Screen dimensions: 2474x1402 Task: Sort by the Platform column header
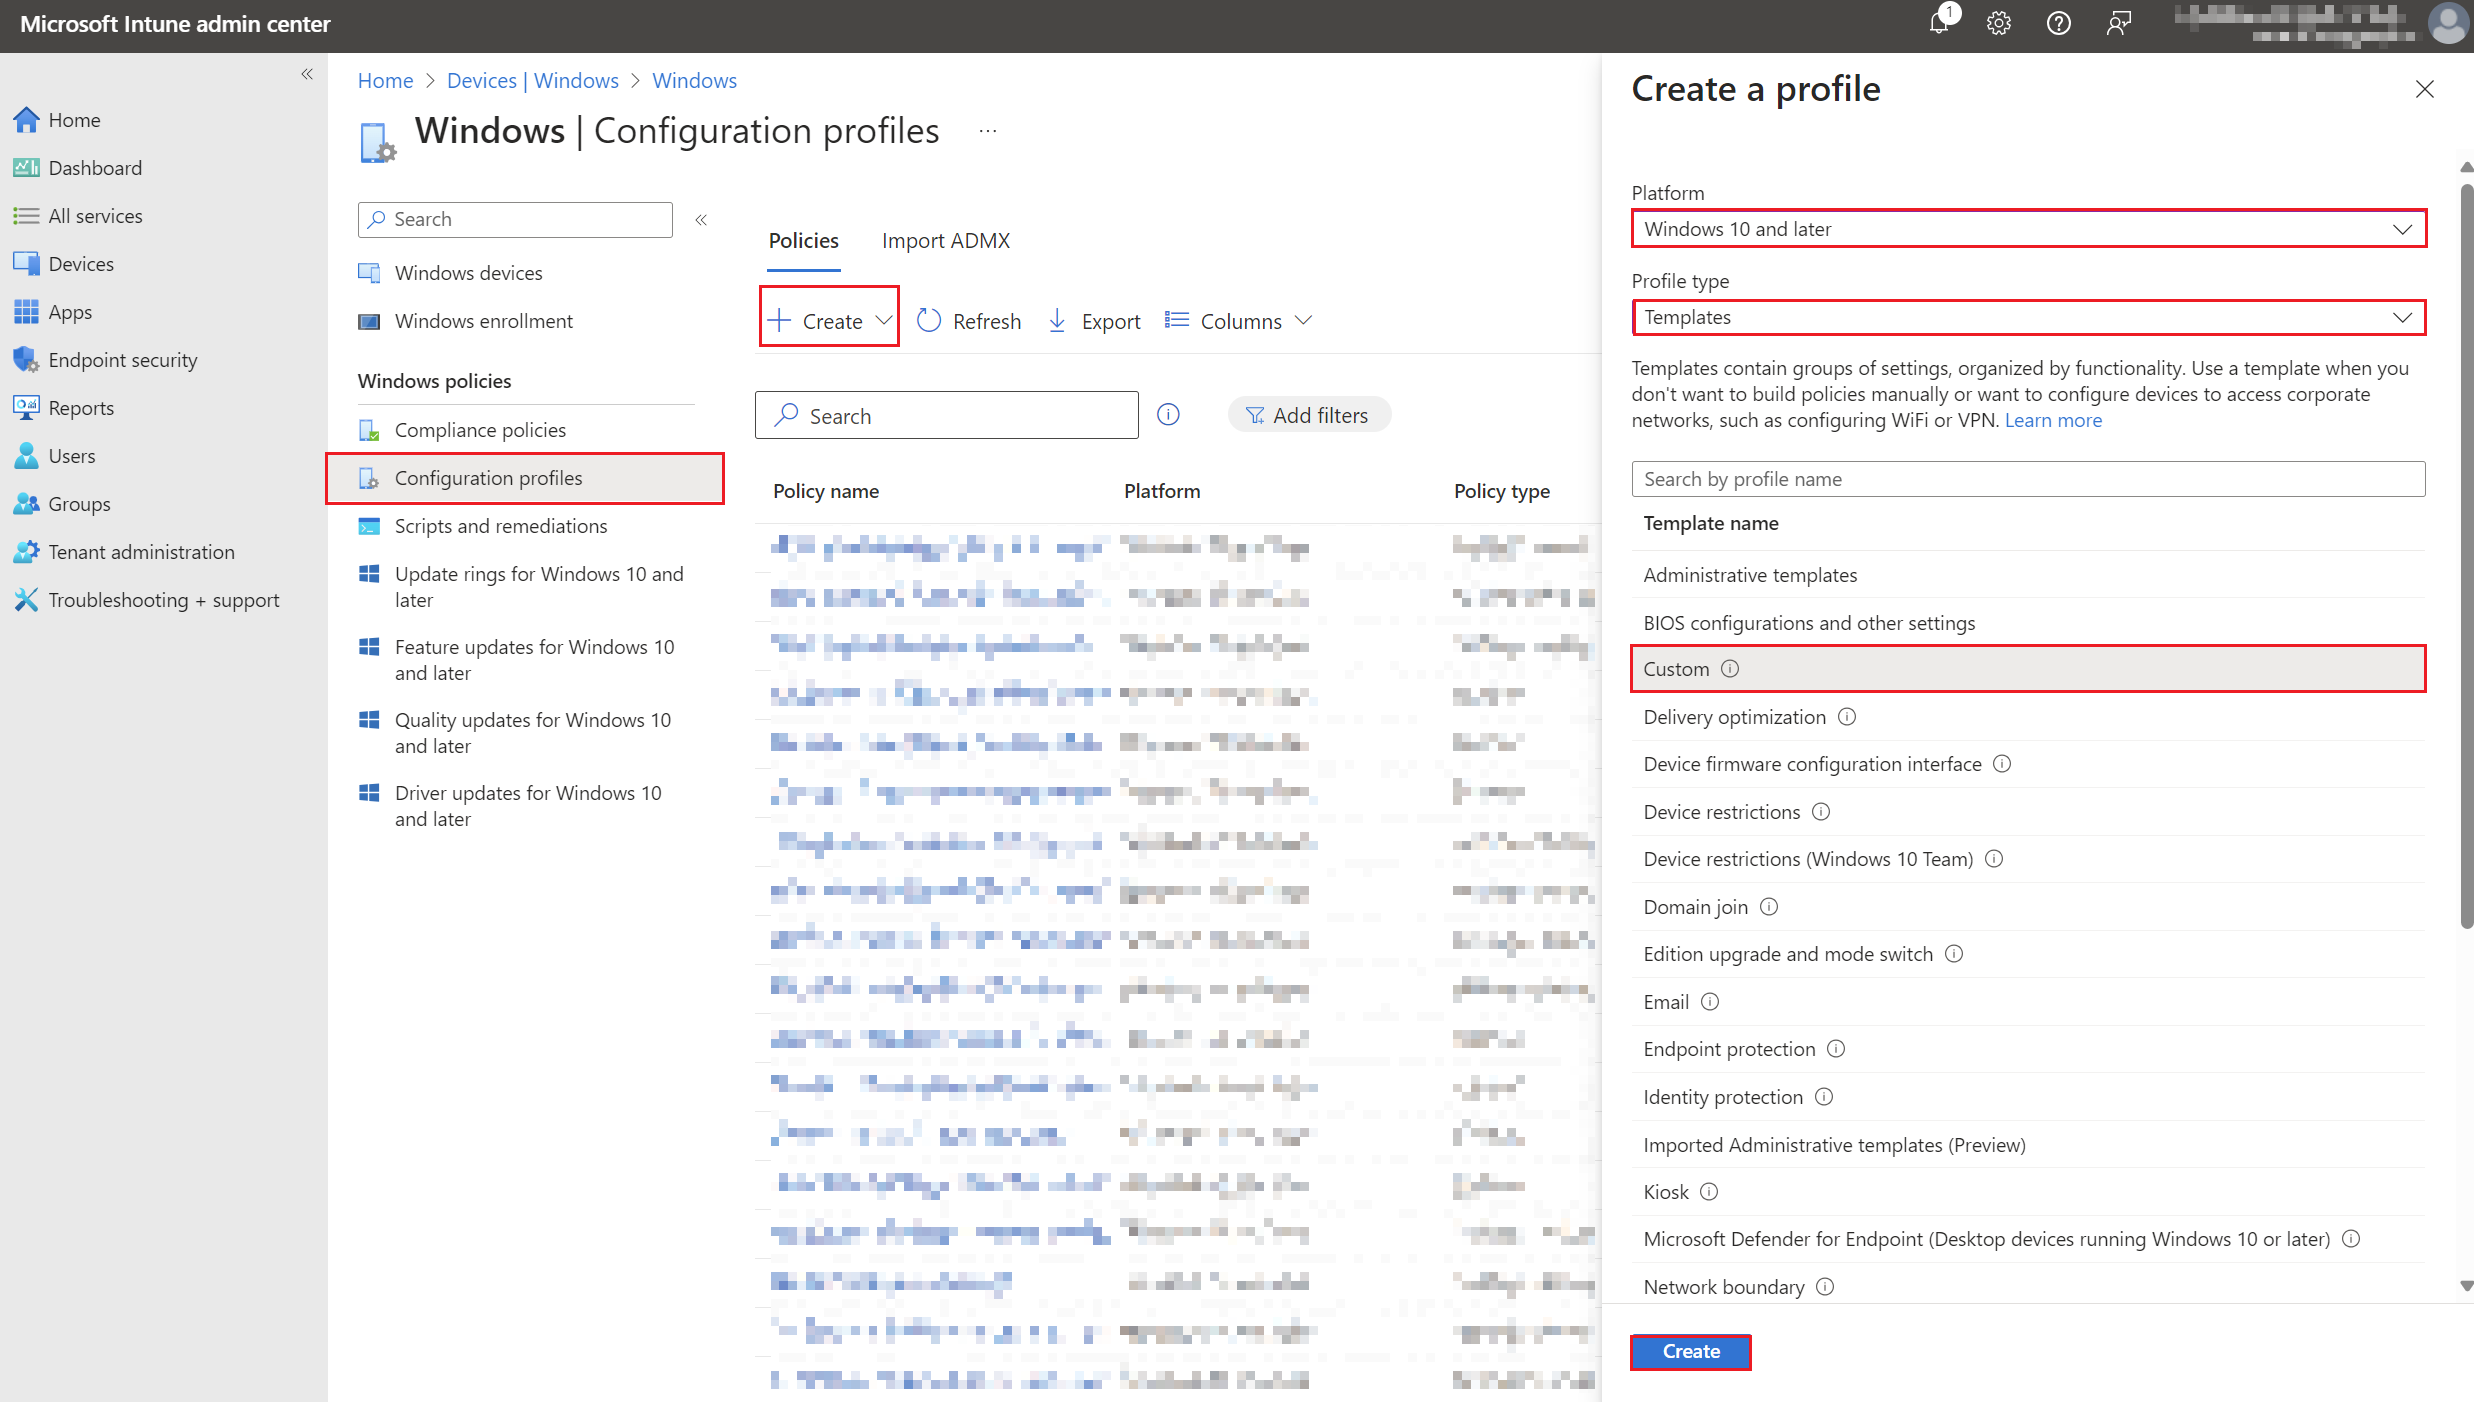coord(1162,491)
